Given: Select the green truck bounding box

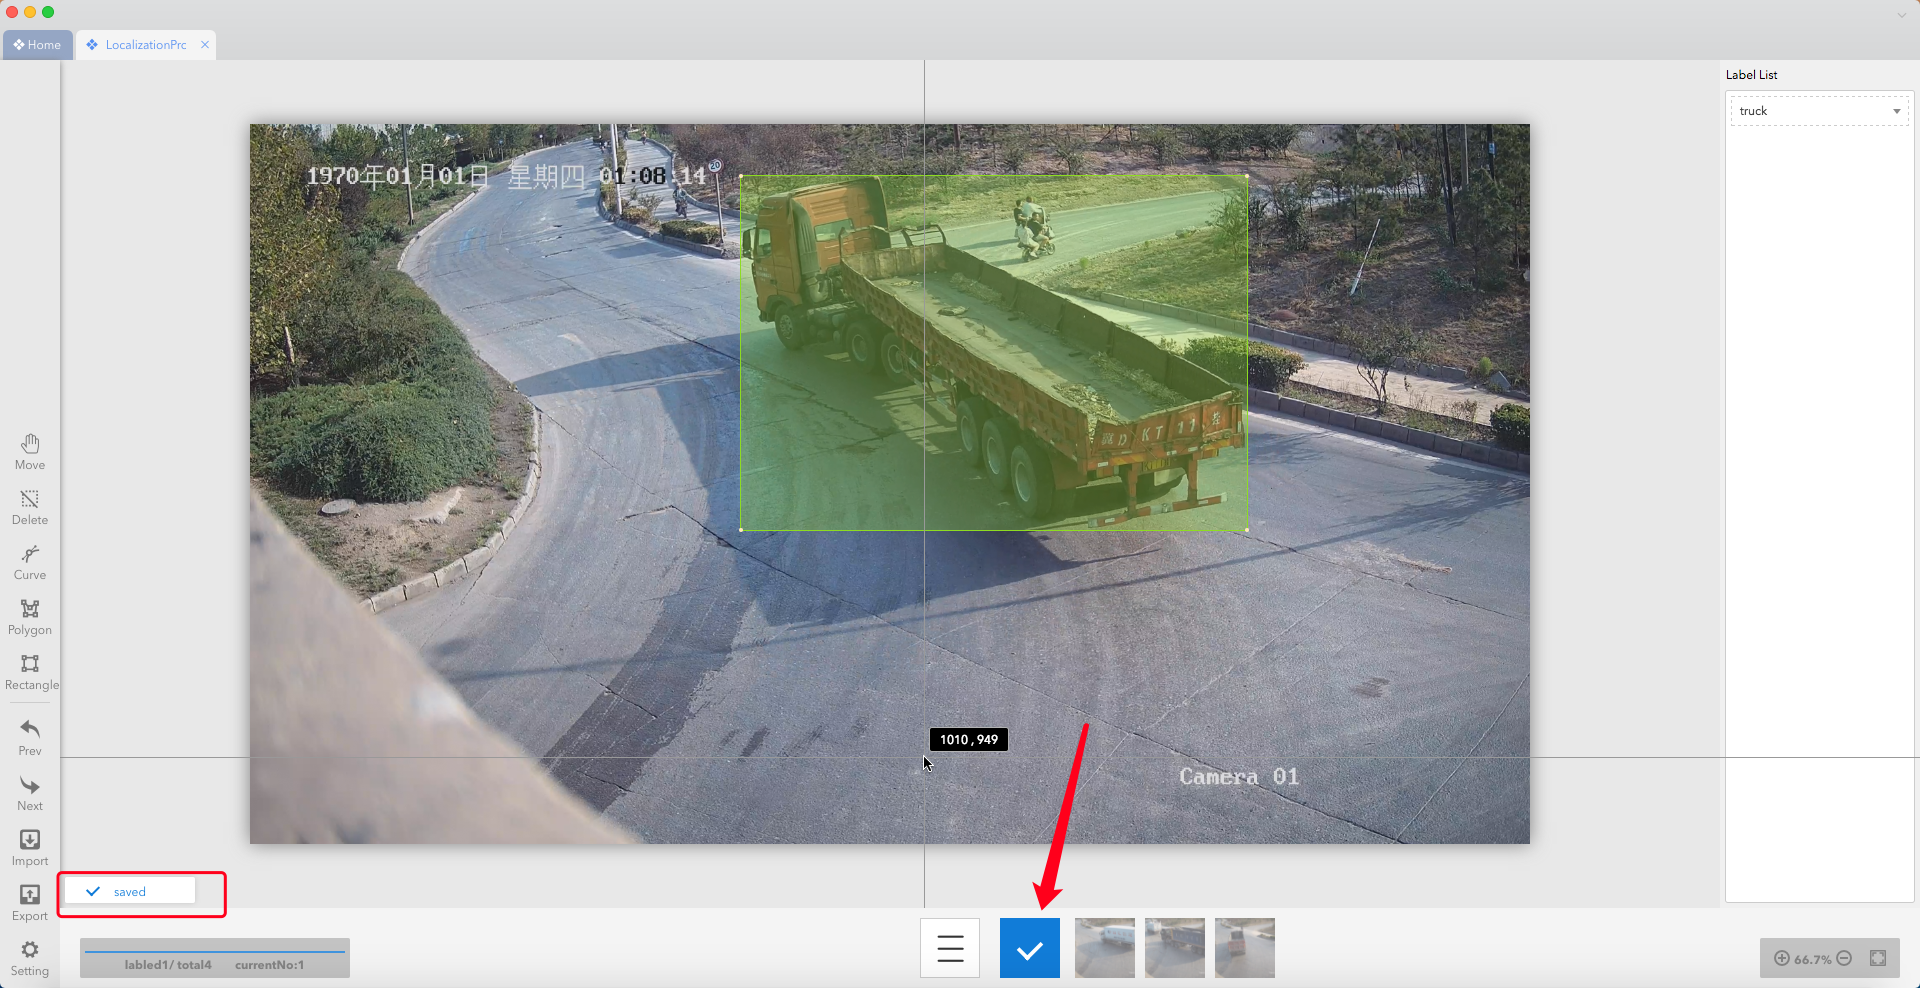Looking at the screenshot, I should [993, 352].
